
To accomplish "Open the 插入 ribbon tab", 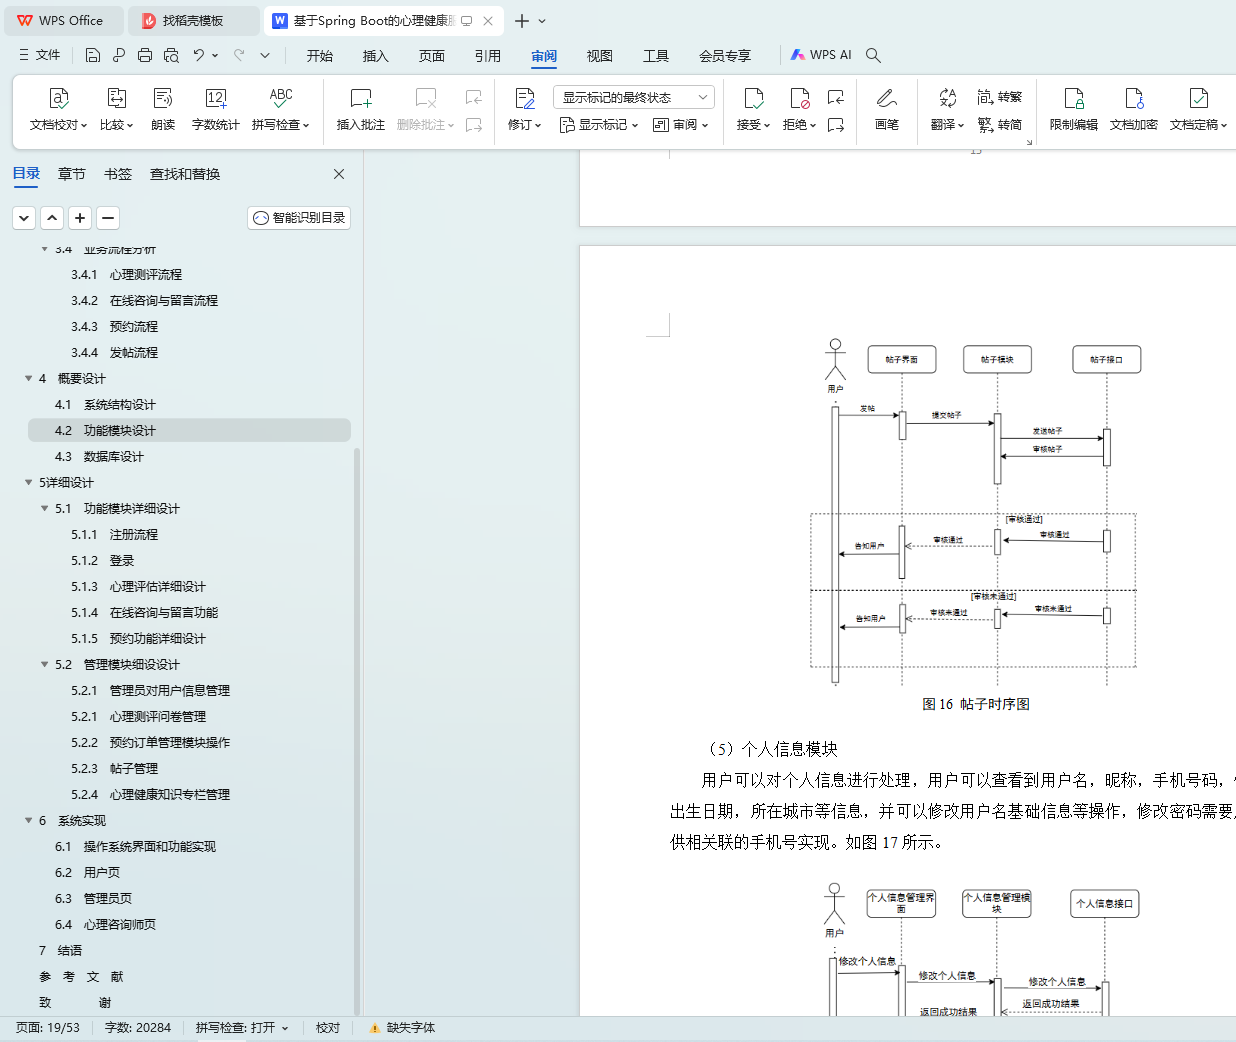I will pyautogui.click(x=376, y=55).
